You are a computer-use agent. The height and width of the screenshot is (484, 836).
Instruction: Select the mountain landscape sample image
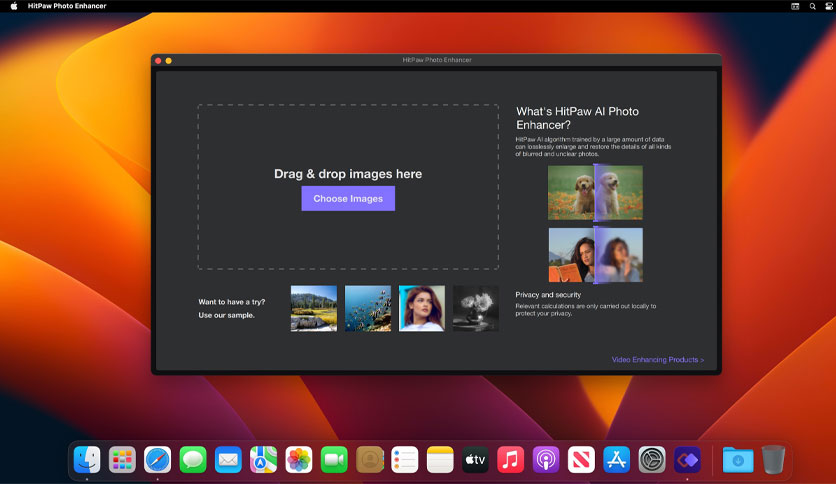tap(314, 309)
